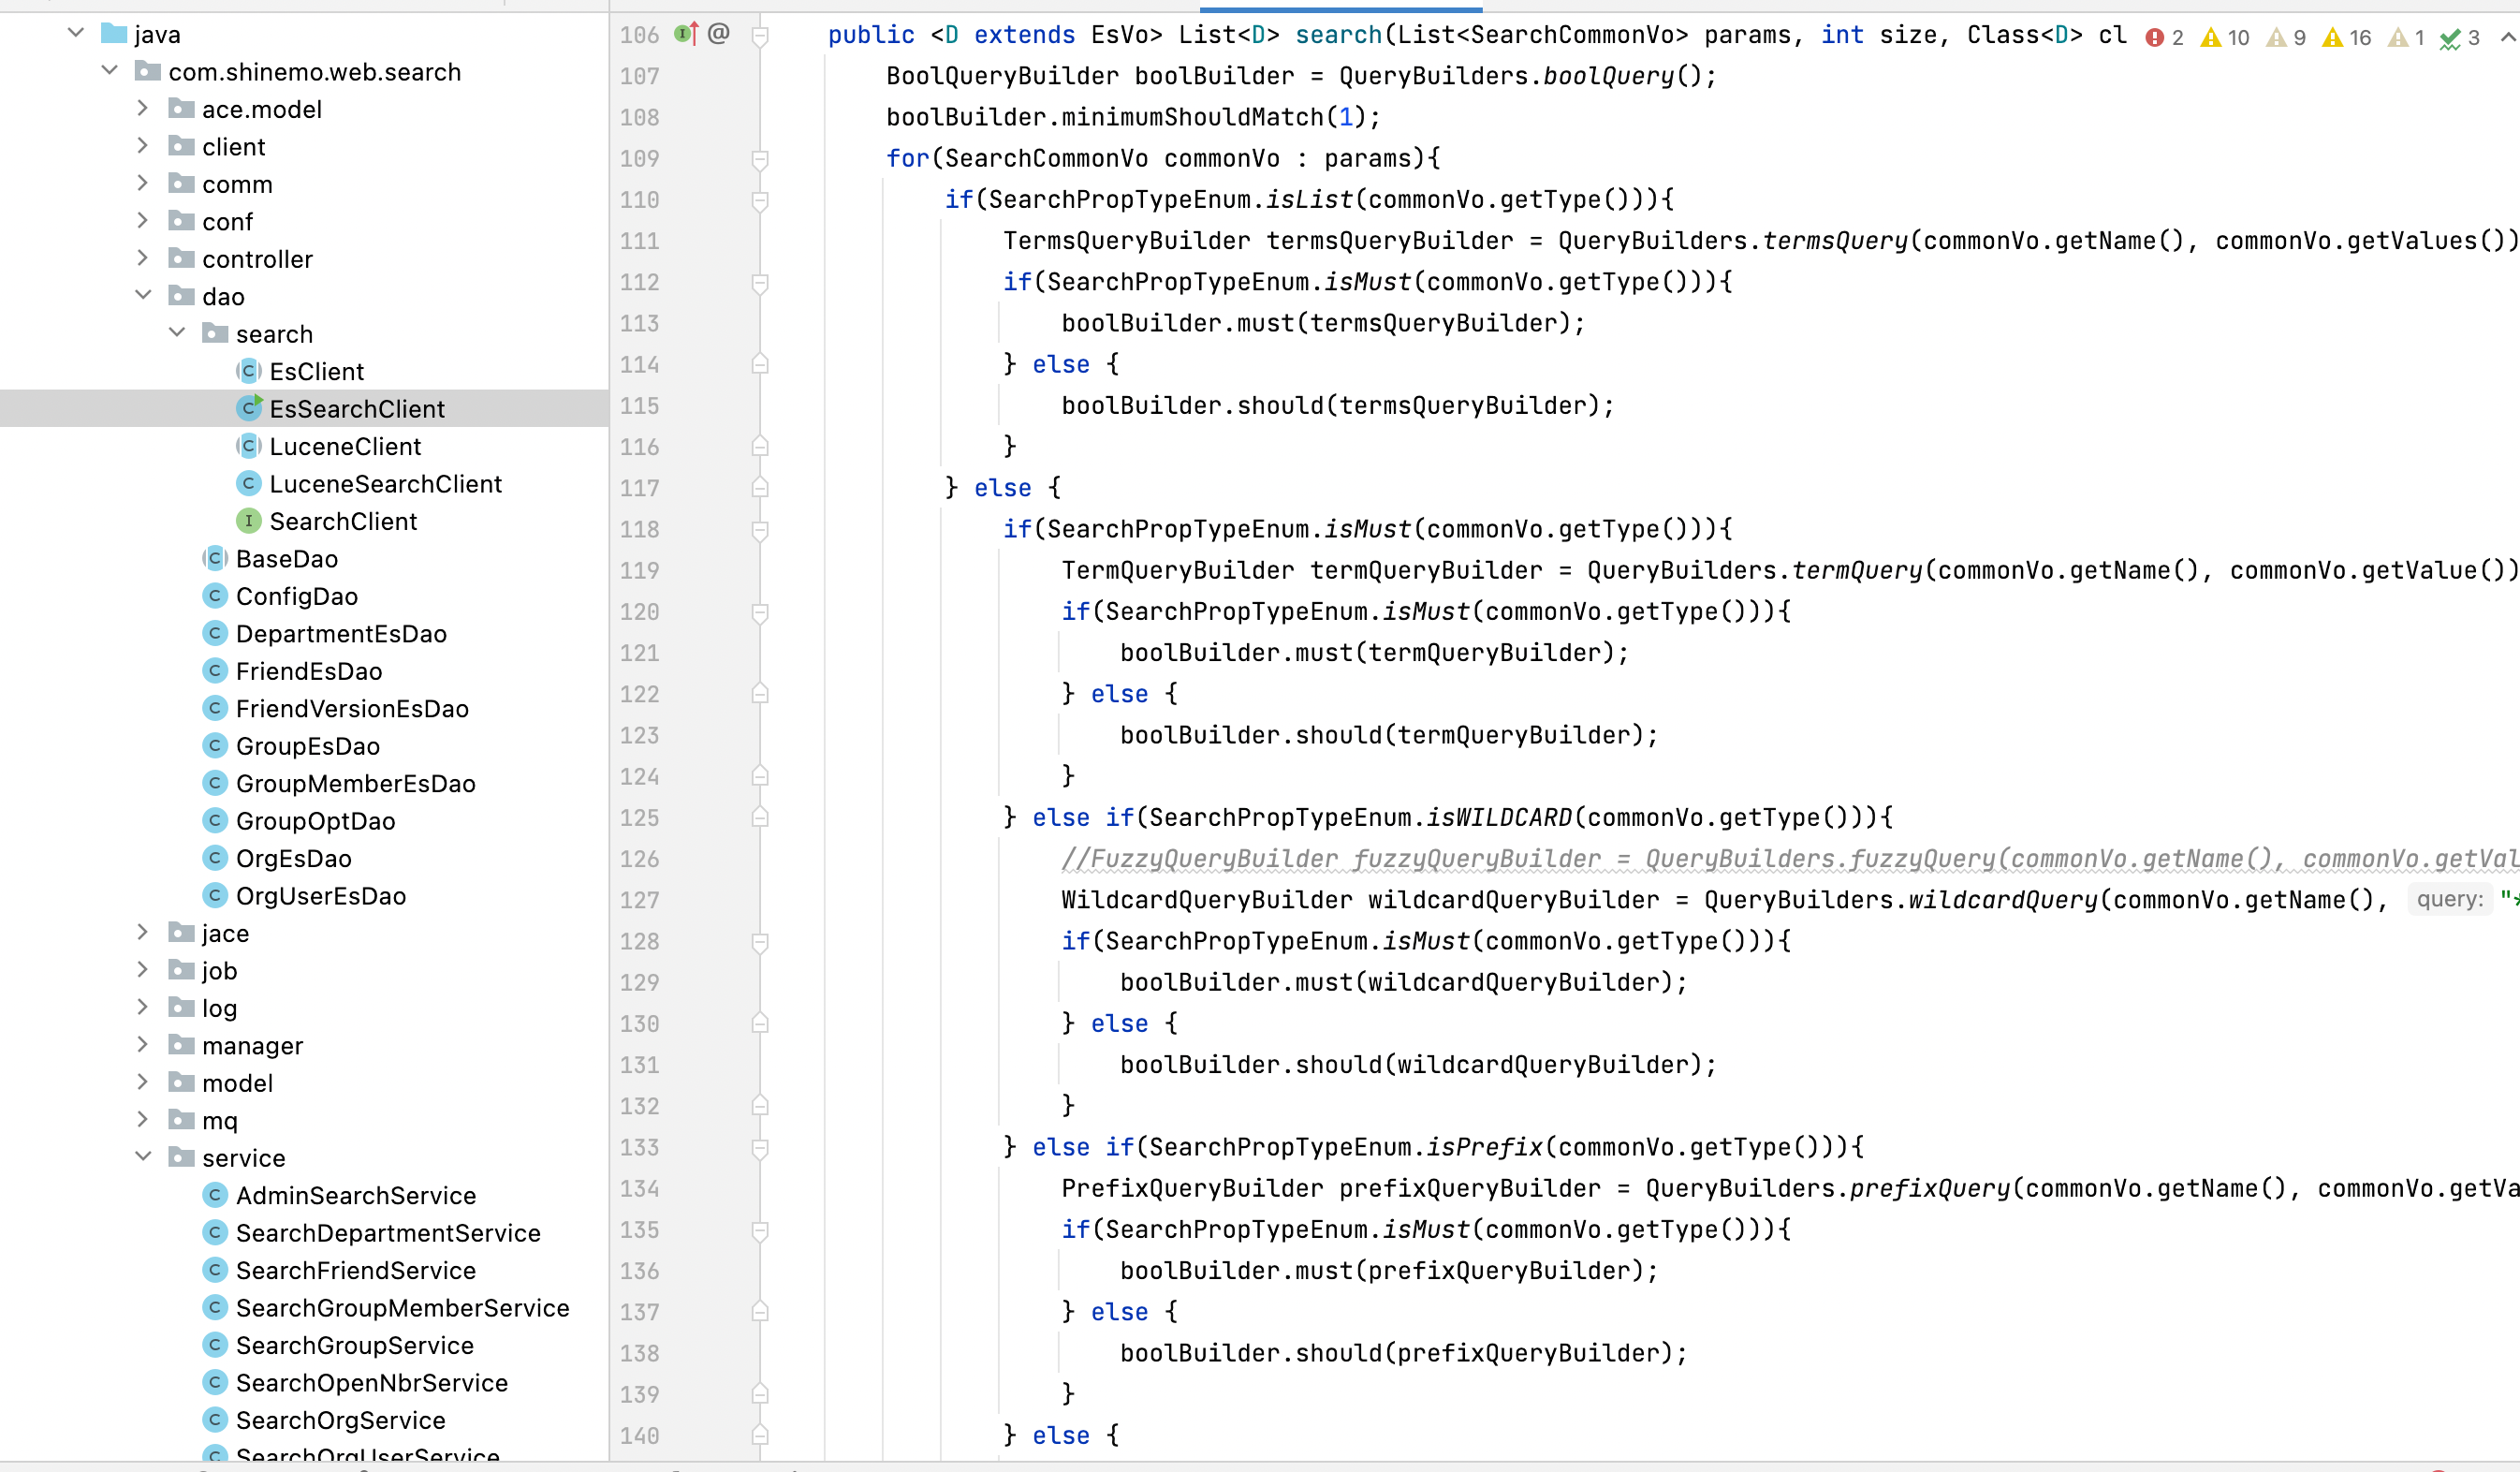This screenshot has height=1472, width=2520.
Task: Open the EsClient class file
Action: coord(316,372)
